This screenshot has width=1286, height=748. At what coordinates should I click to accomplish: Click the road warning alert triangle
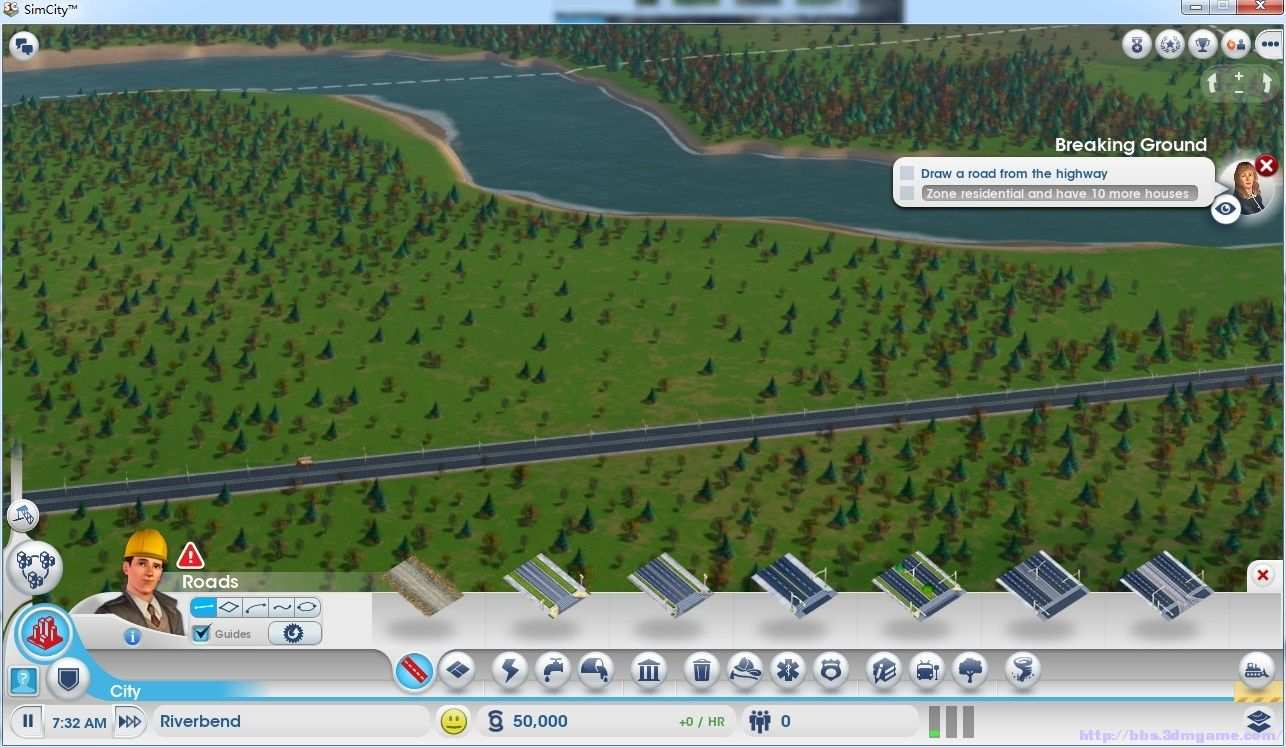point(190,555)
